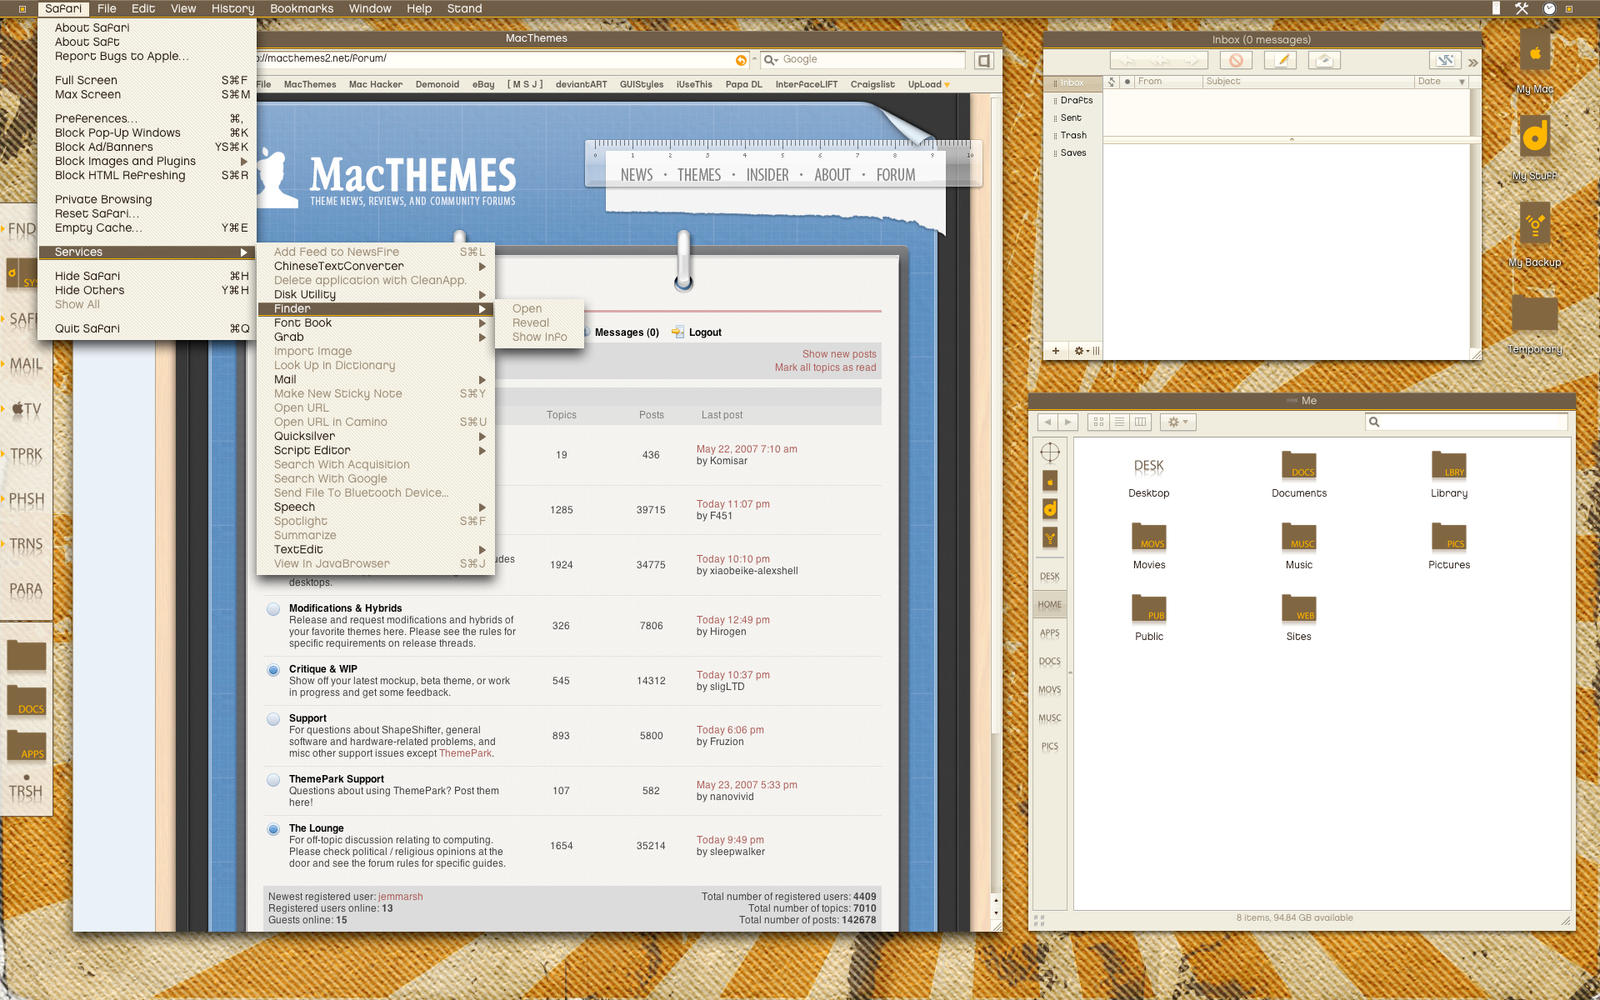Viewport: 1600px width, 1000px height.
Task: Open the DOCS folder in the Dock
Action: point(27,700)
